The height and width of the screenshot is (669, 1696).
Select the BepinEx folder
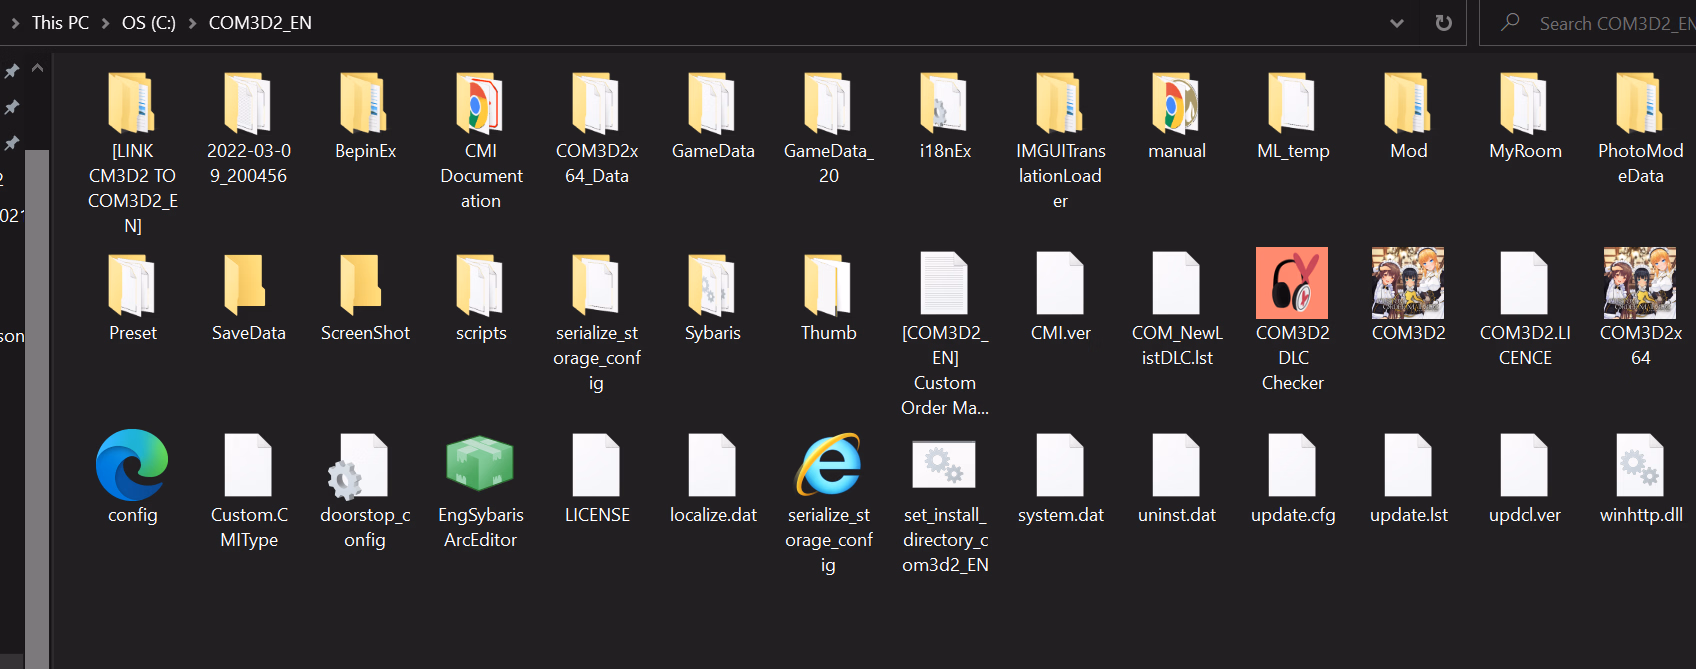coord(364,104)
